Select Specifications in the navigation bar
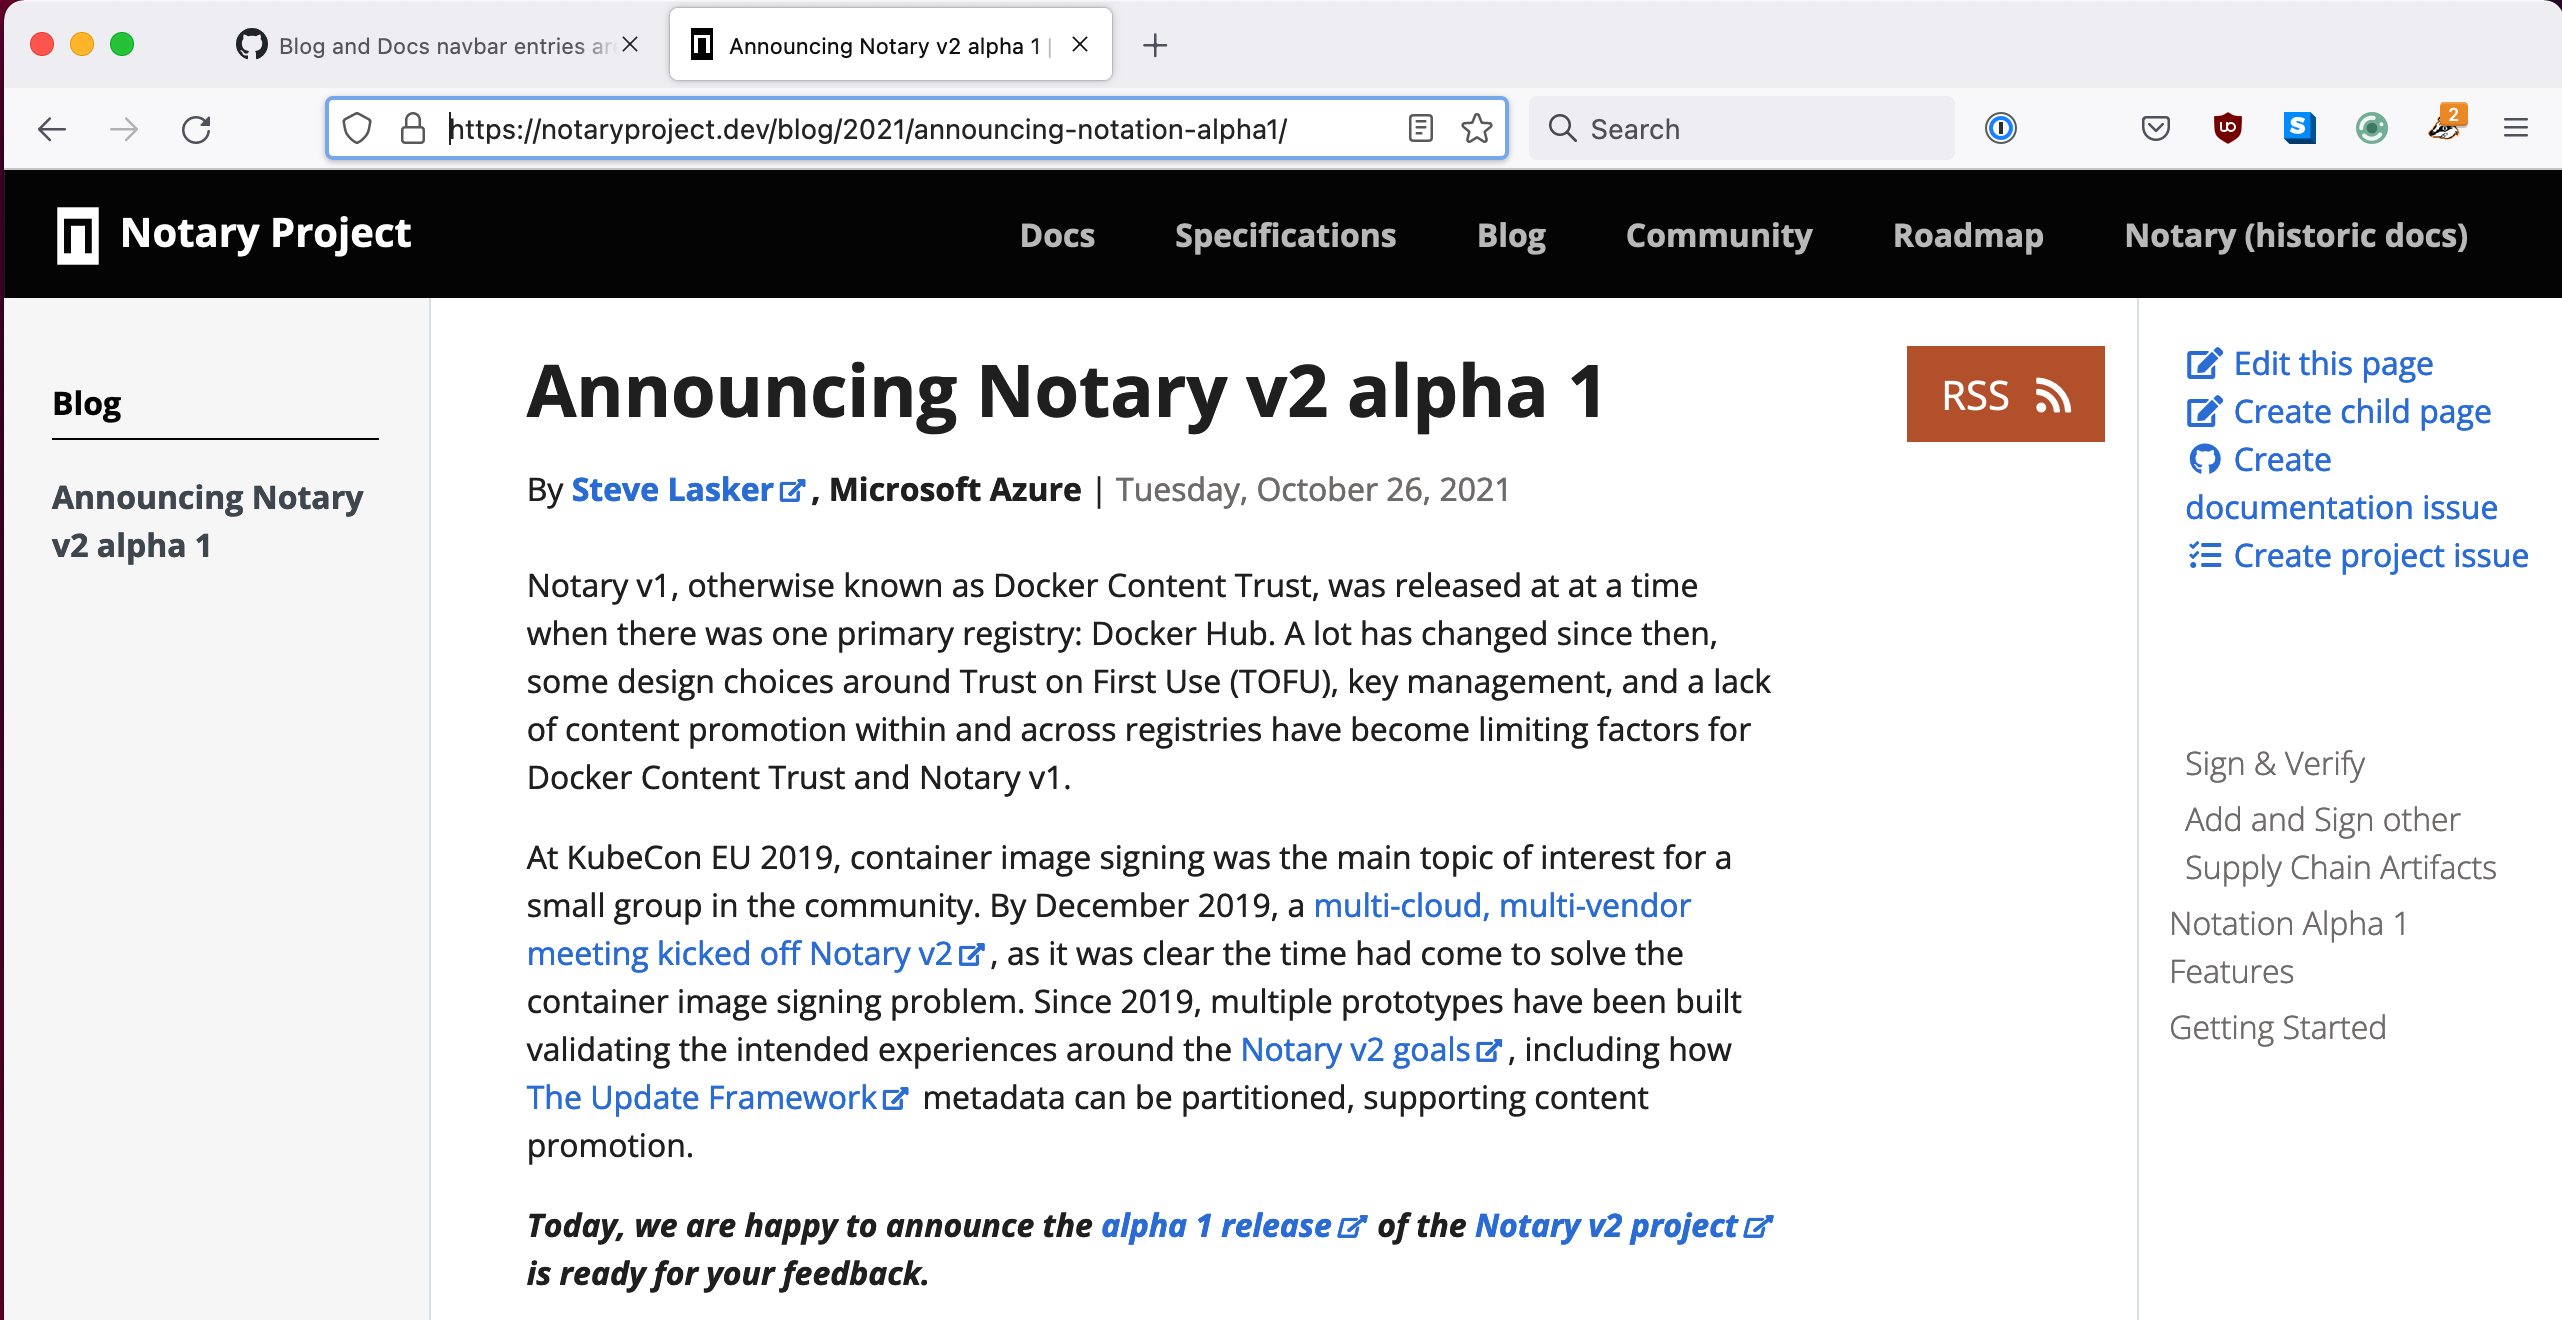2562x1320 pixels. (1286, 235)
